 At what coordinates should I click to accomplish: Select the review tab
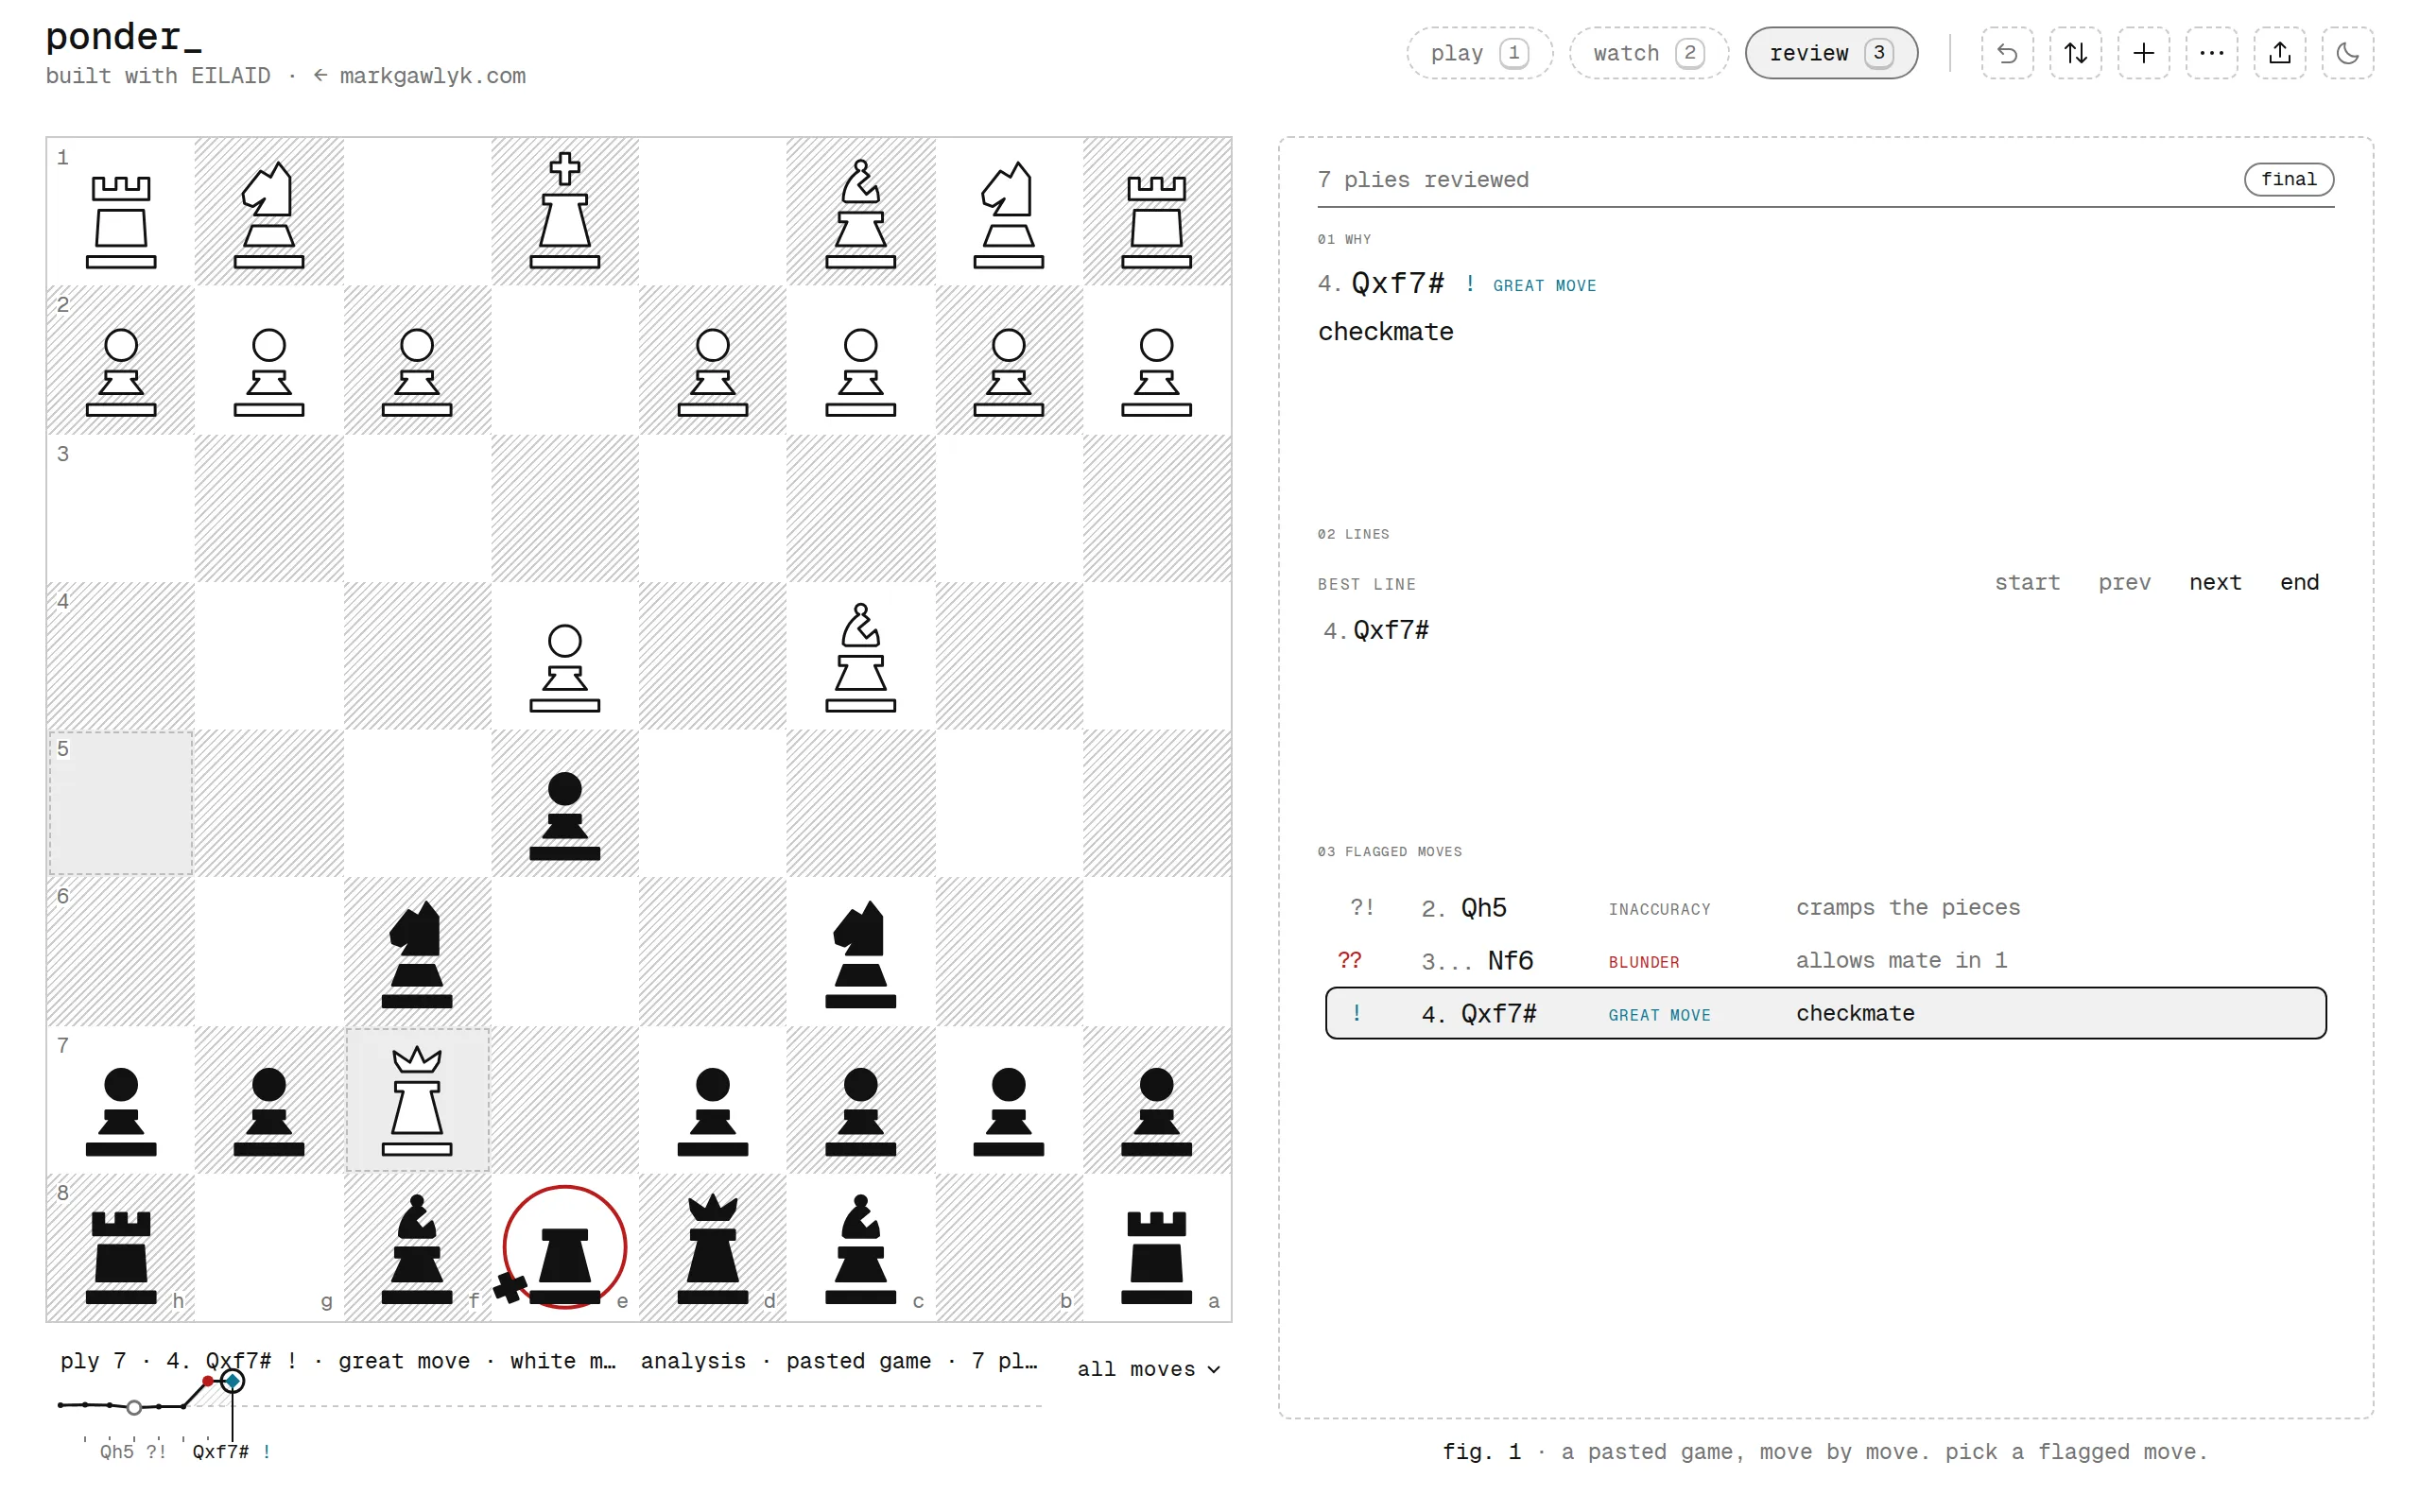pos(1831,53)
